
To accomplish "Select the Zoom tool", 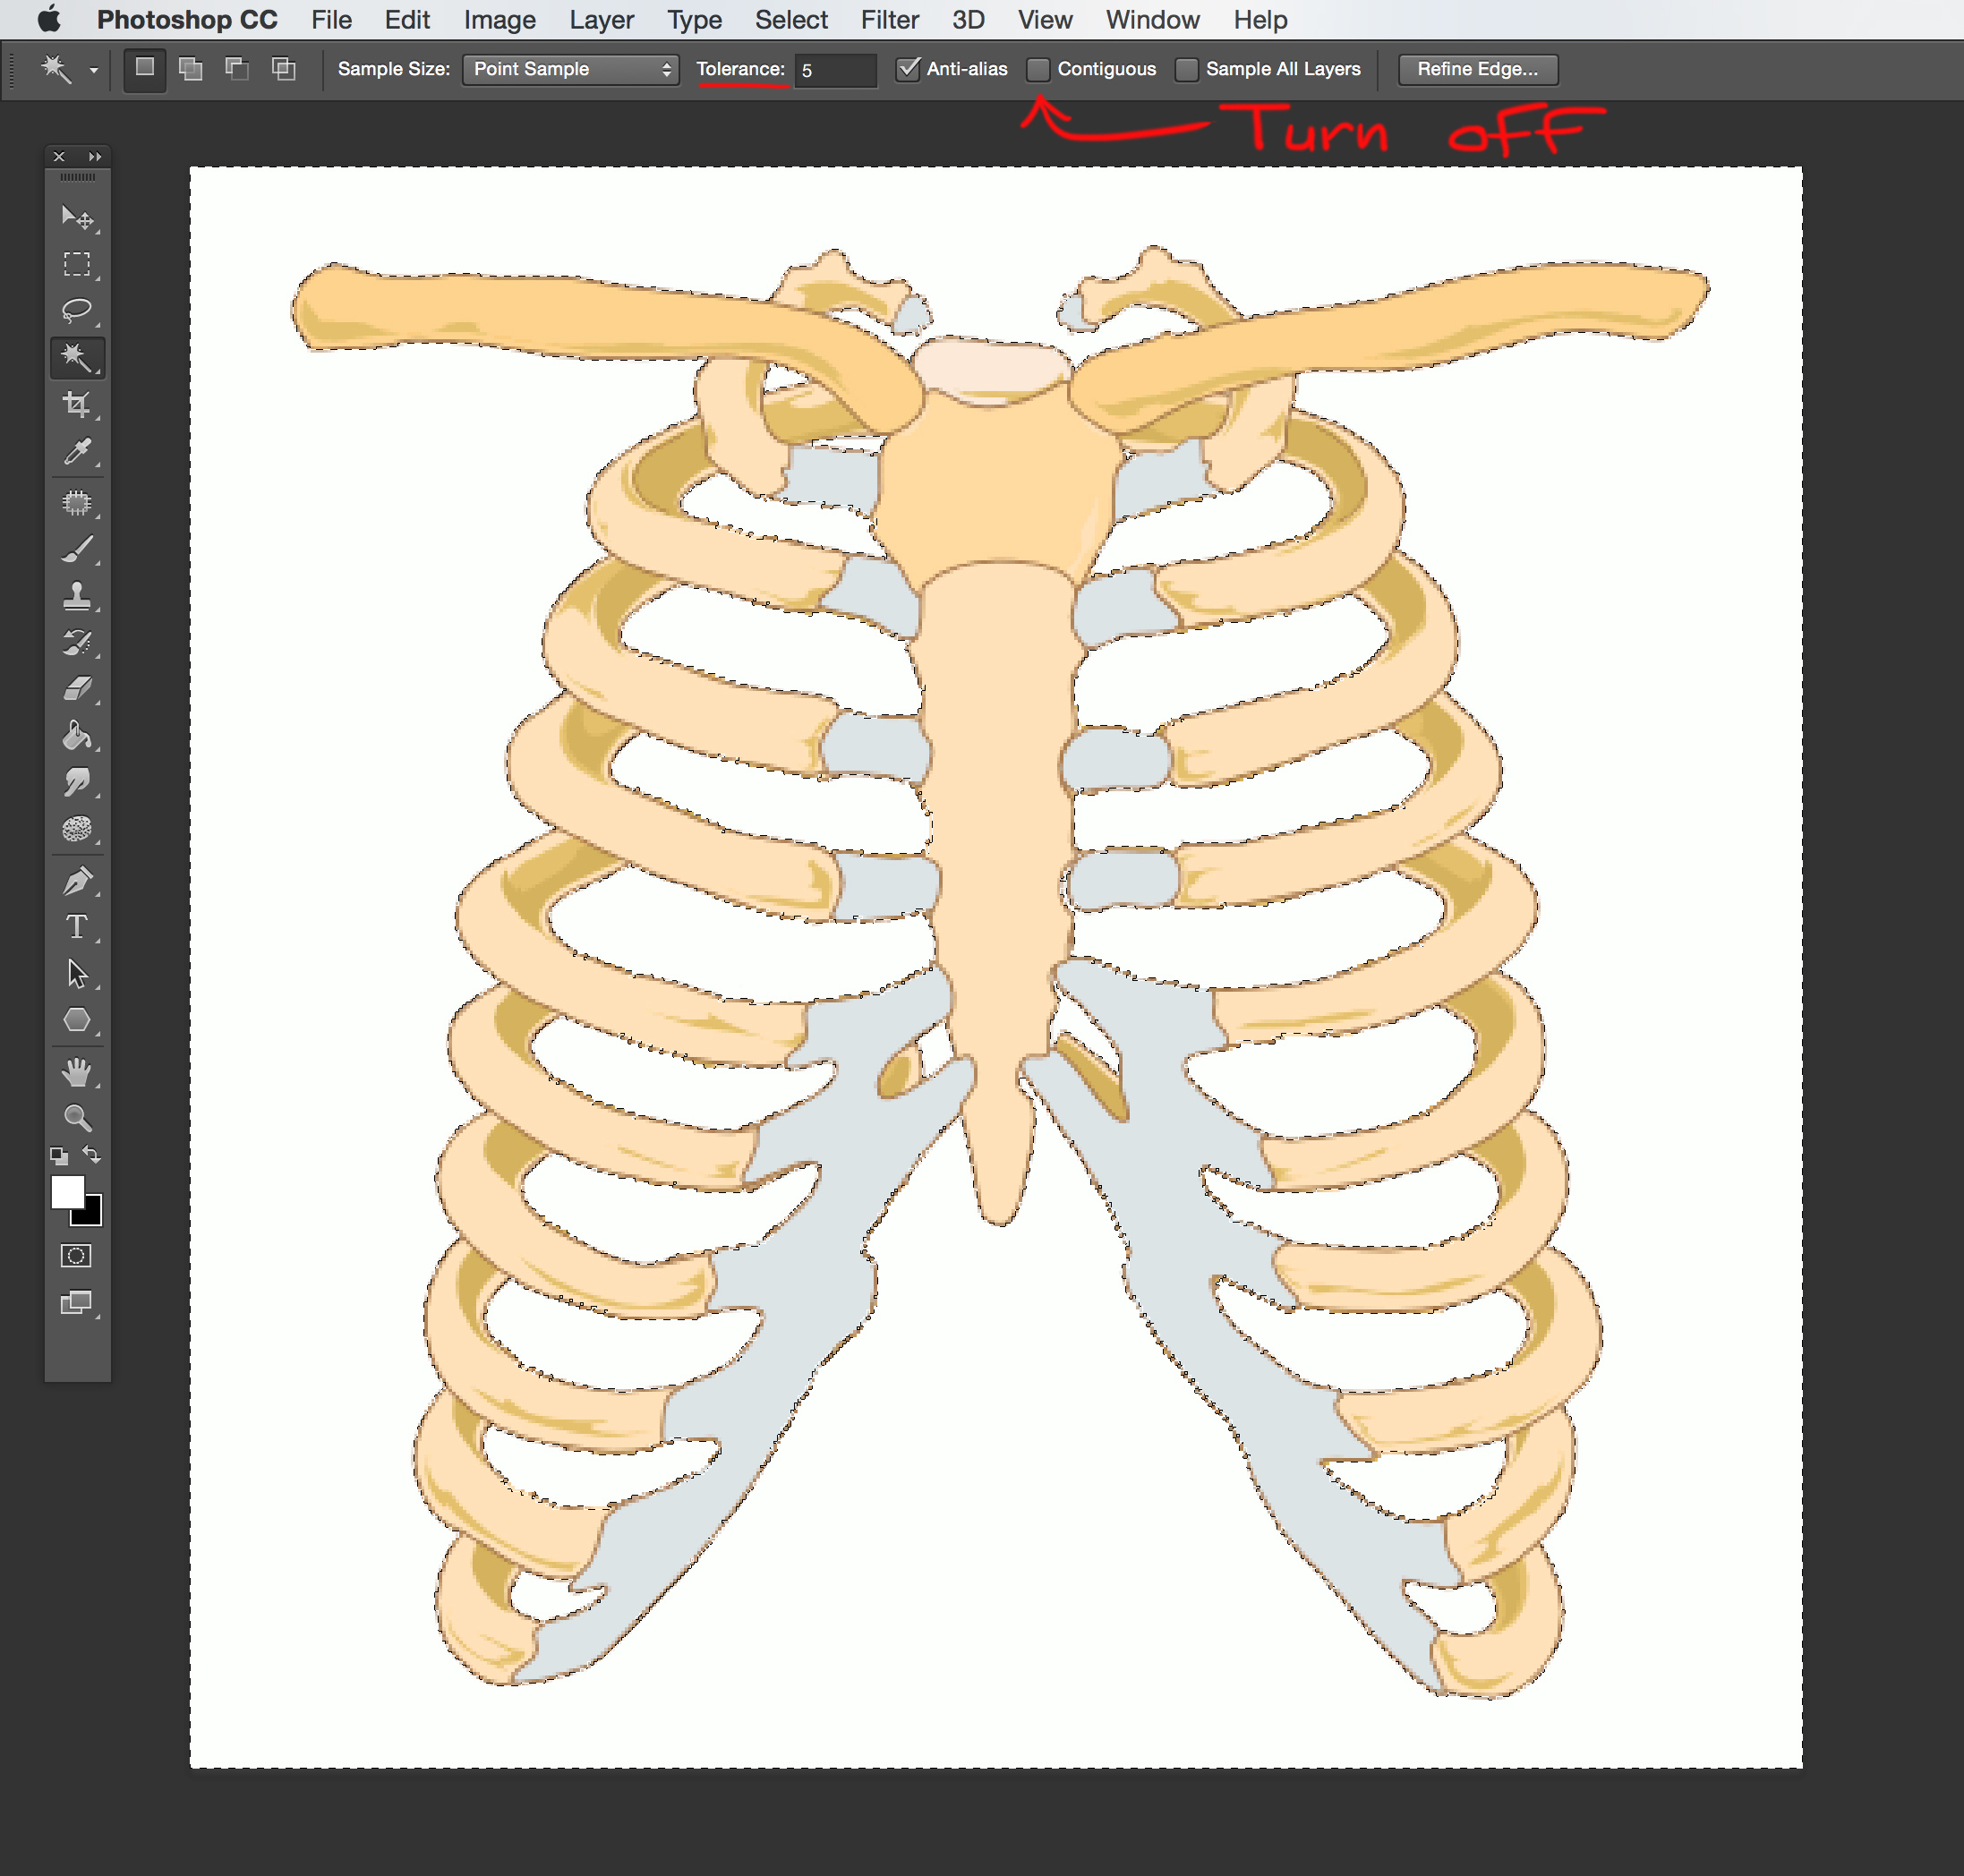I will (x=77, y=1117).
